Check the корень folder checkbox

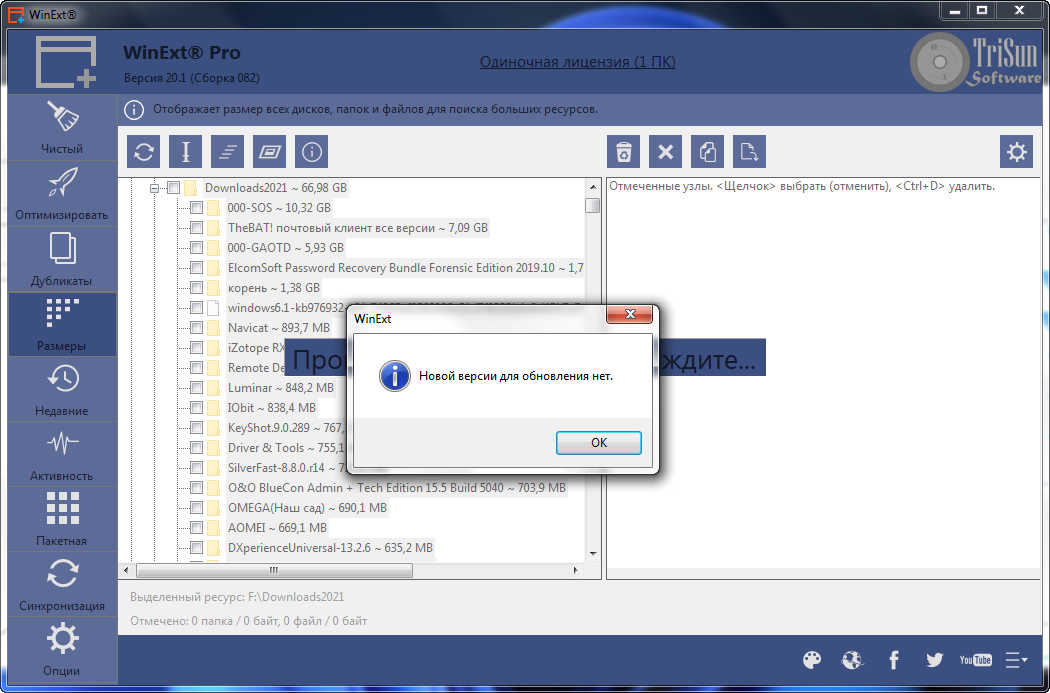(x=196, y=288)
